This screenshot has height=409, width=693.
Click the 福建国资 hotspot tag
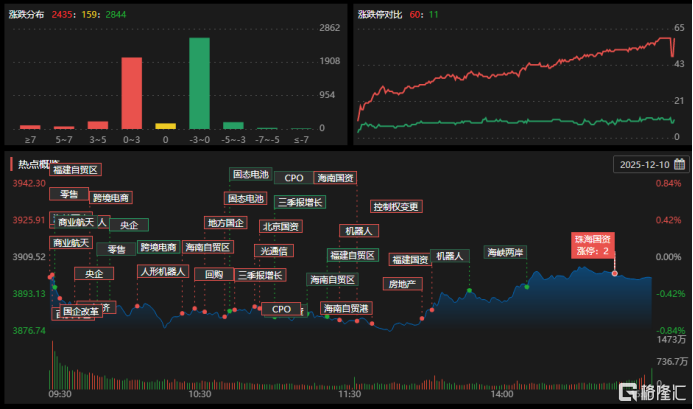408,259
